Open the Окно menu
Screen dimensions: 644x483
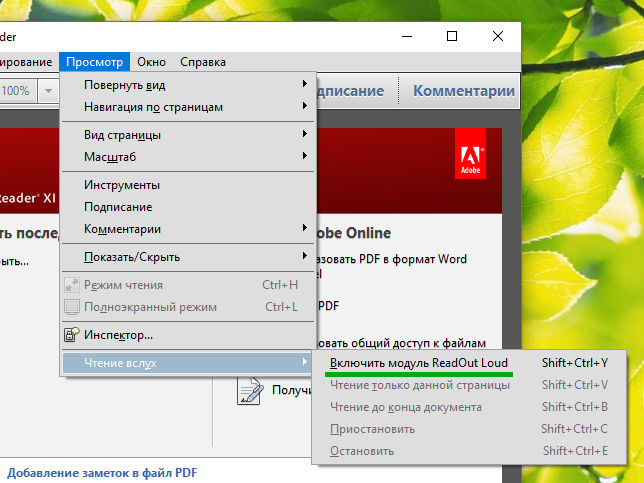[152, 62]
